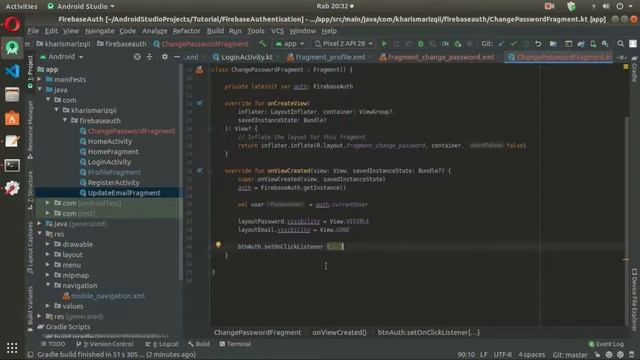
Task: Hide the Project panel with the minus icon
Action: pyautogui.click(x=177, y=57)
